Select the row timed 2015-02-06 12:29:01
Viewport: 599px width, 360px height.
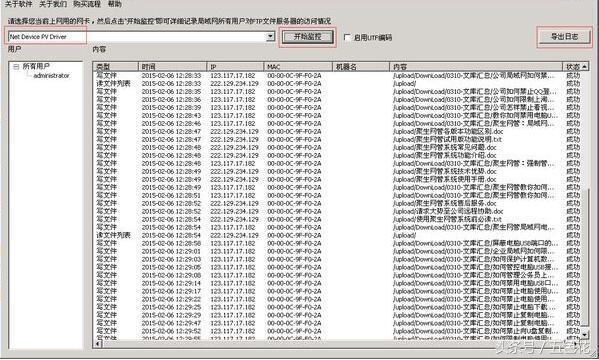(x=337, y=251)
